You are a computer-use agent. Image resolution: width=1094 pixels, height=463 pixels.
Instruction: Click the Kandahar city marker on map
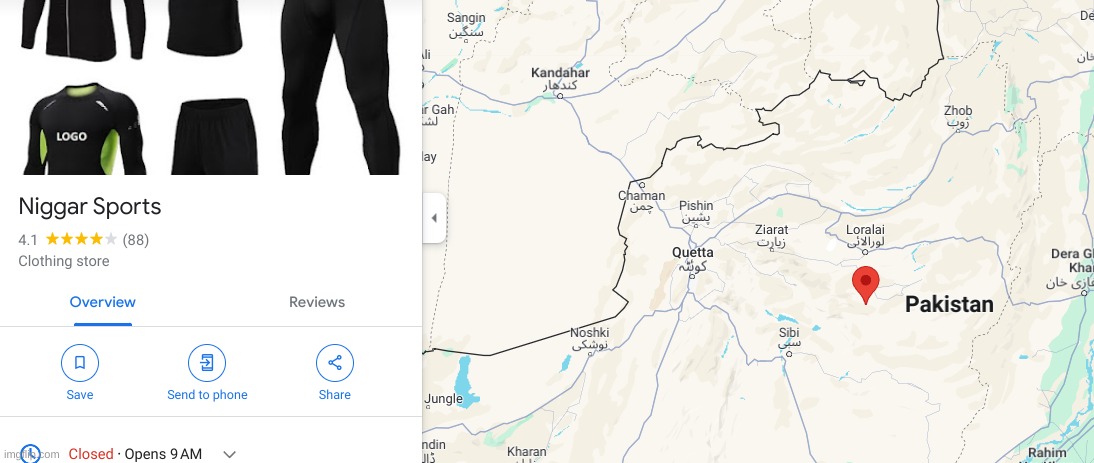[560, 96]
